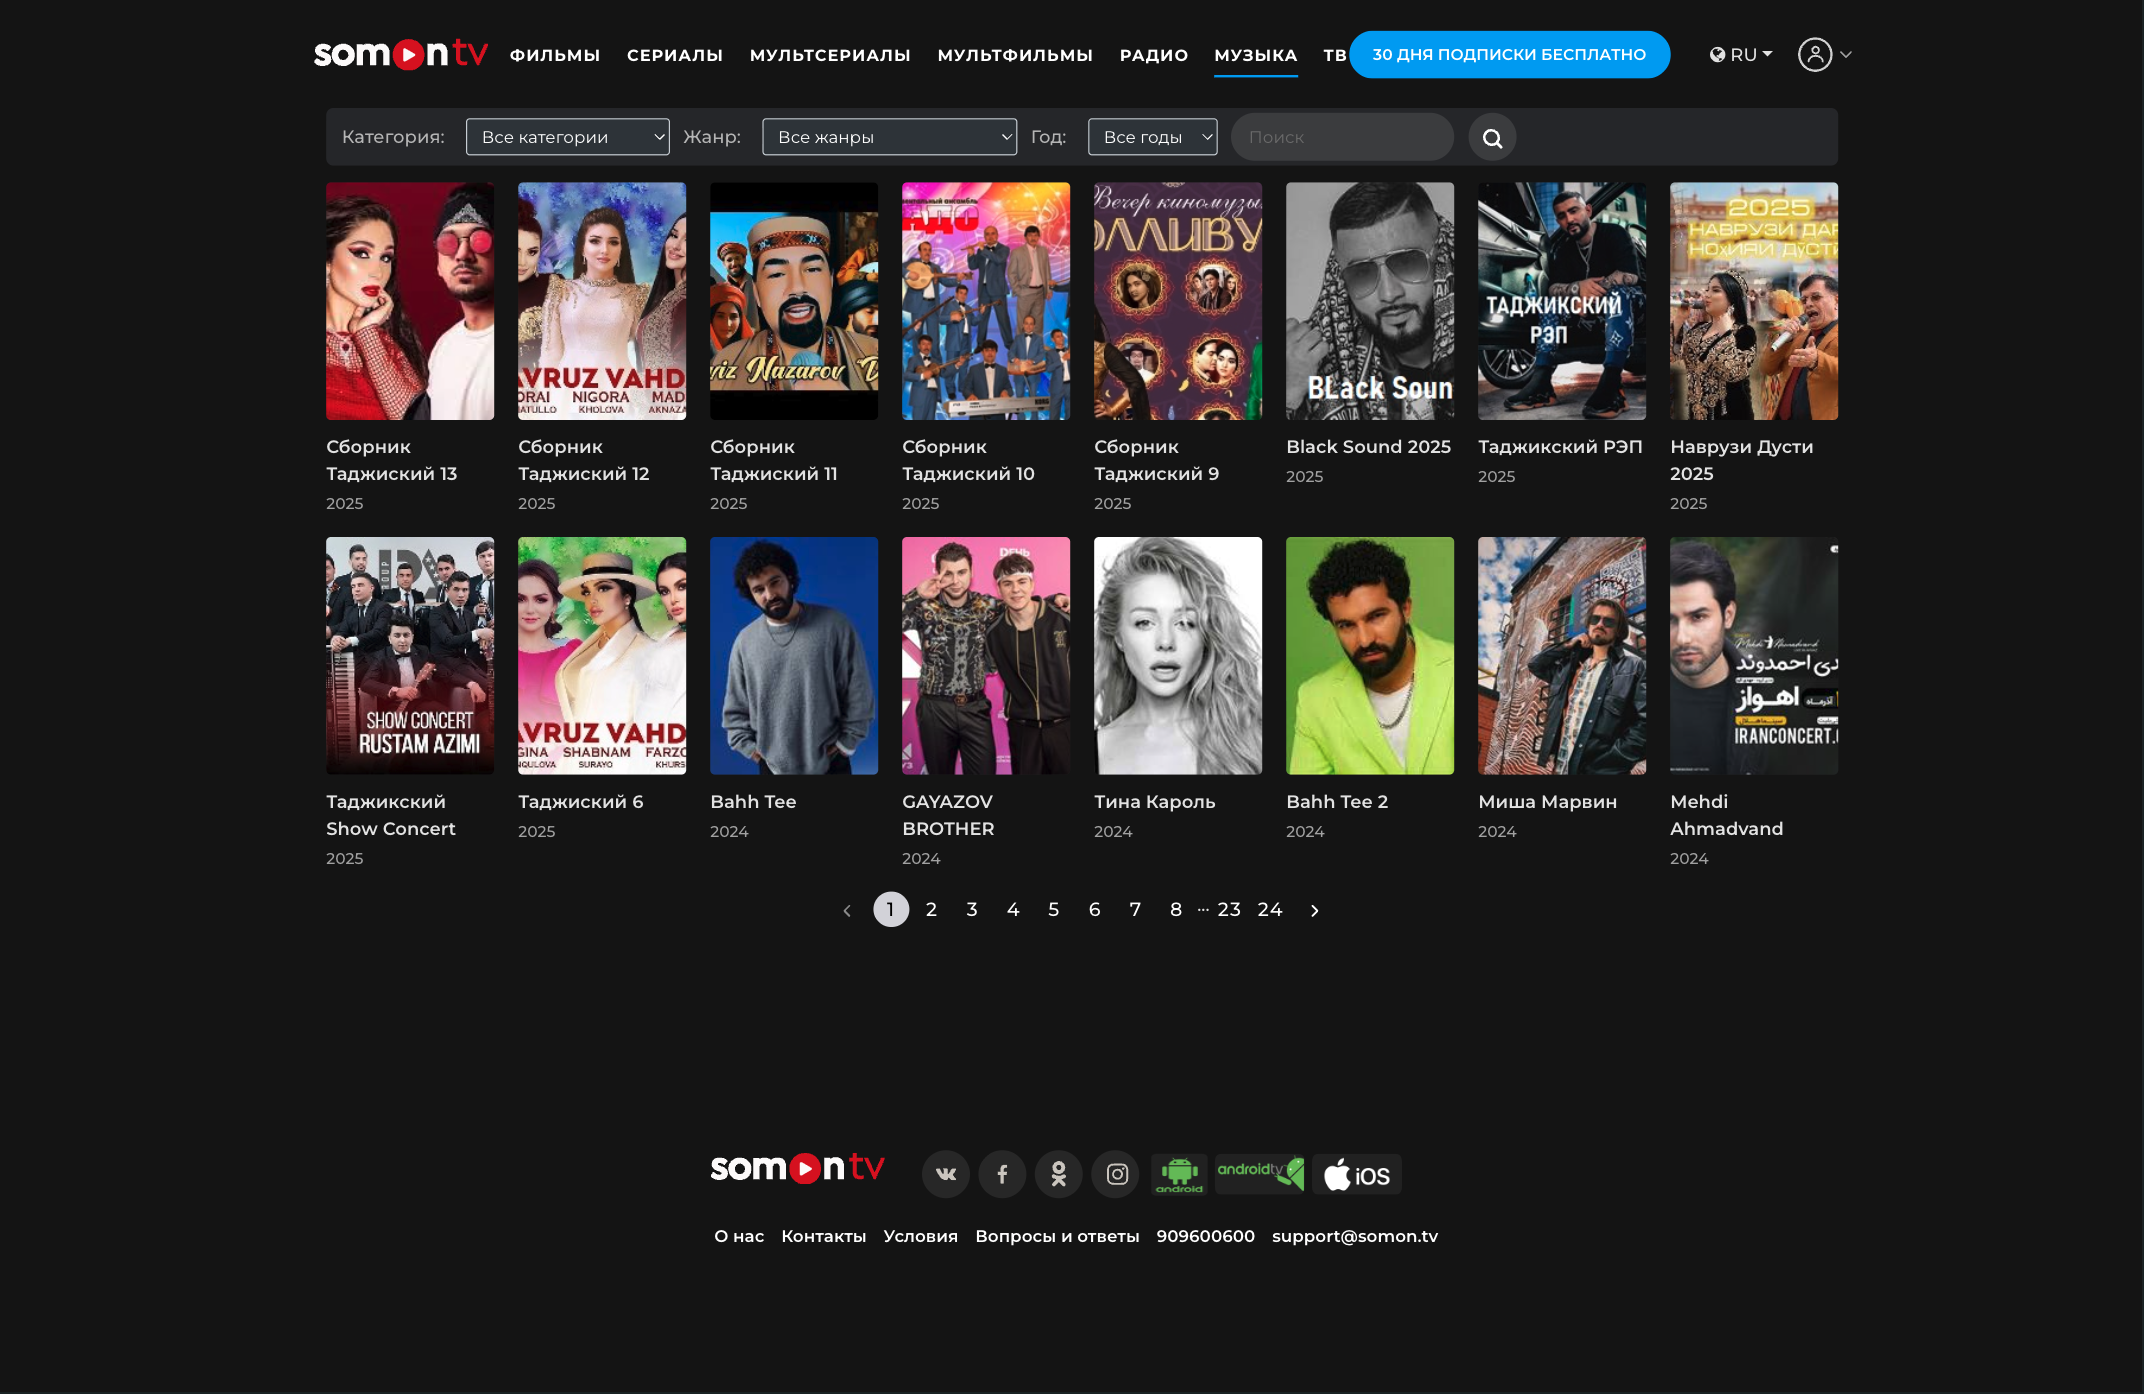Go to pagination page 2

931,909
